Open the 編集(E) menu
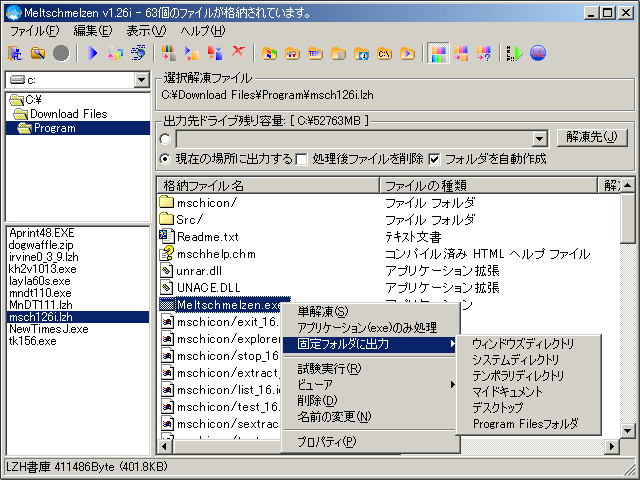 click(93, 31)
